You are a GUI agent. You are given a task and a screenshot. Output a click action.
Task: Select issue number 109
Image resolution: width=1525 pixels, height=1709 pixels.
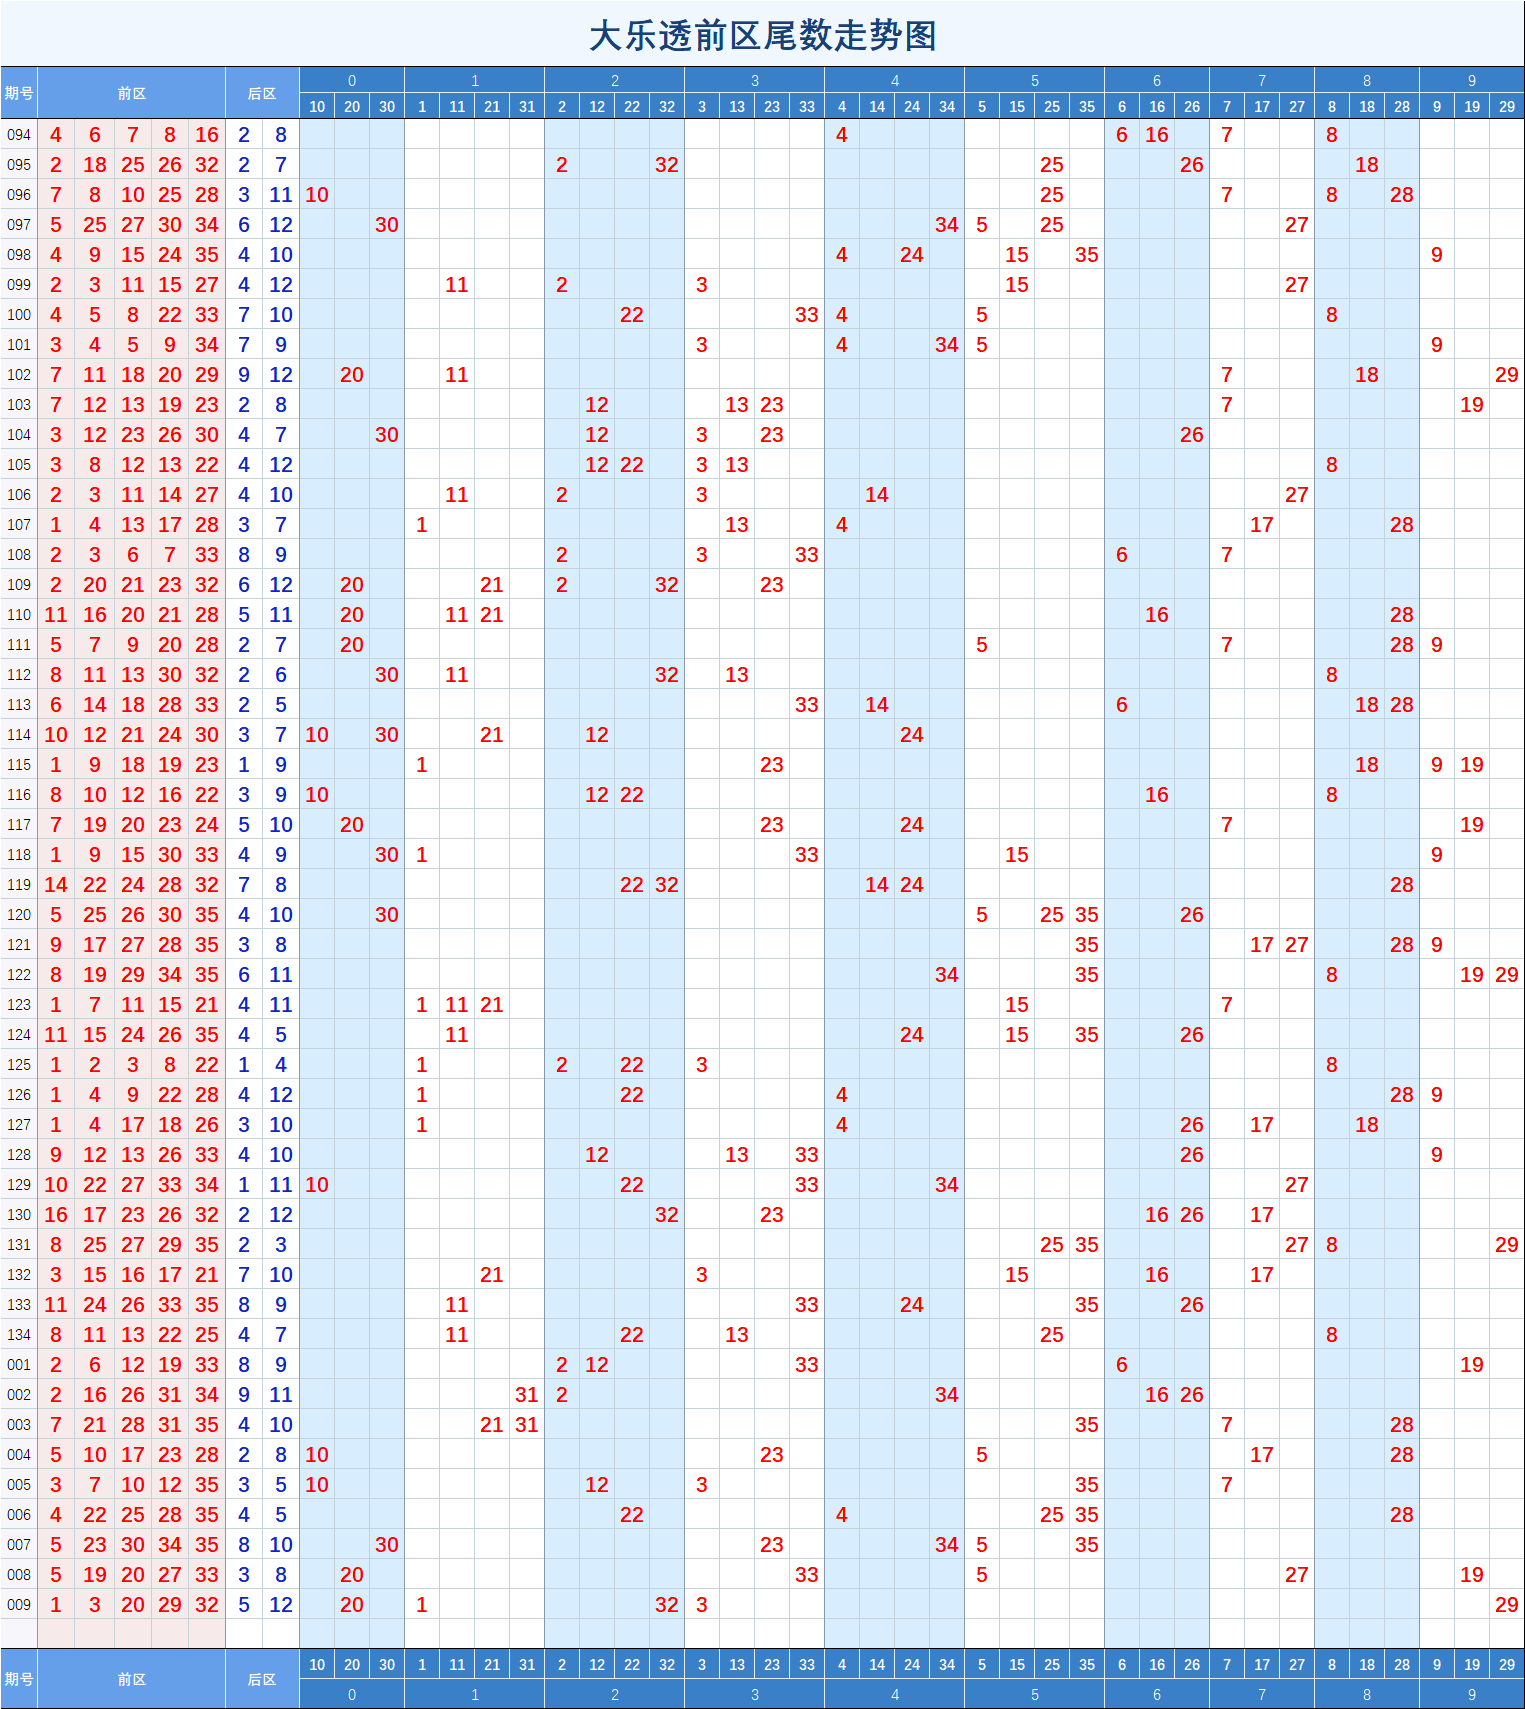click(x=19, y=585)
